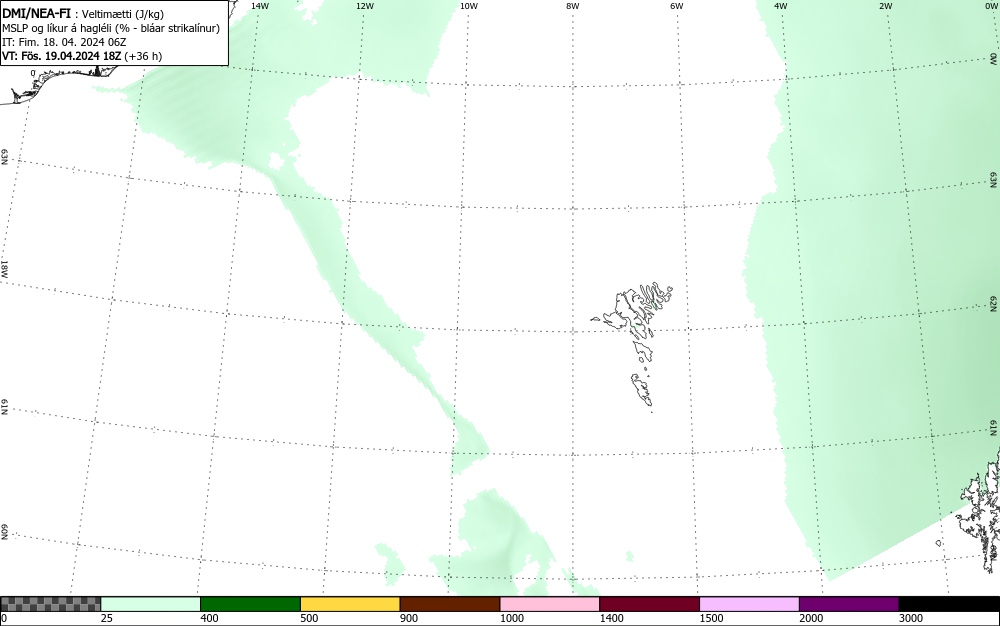Image resolution: width=1000 pixels, height=626 pixels.
Task: Click the "12W" longitude label
Action: tap(364, 6)
